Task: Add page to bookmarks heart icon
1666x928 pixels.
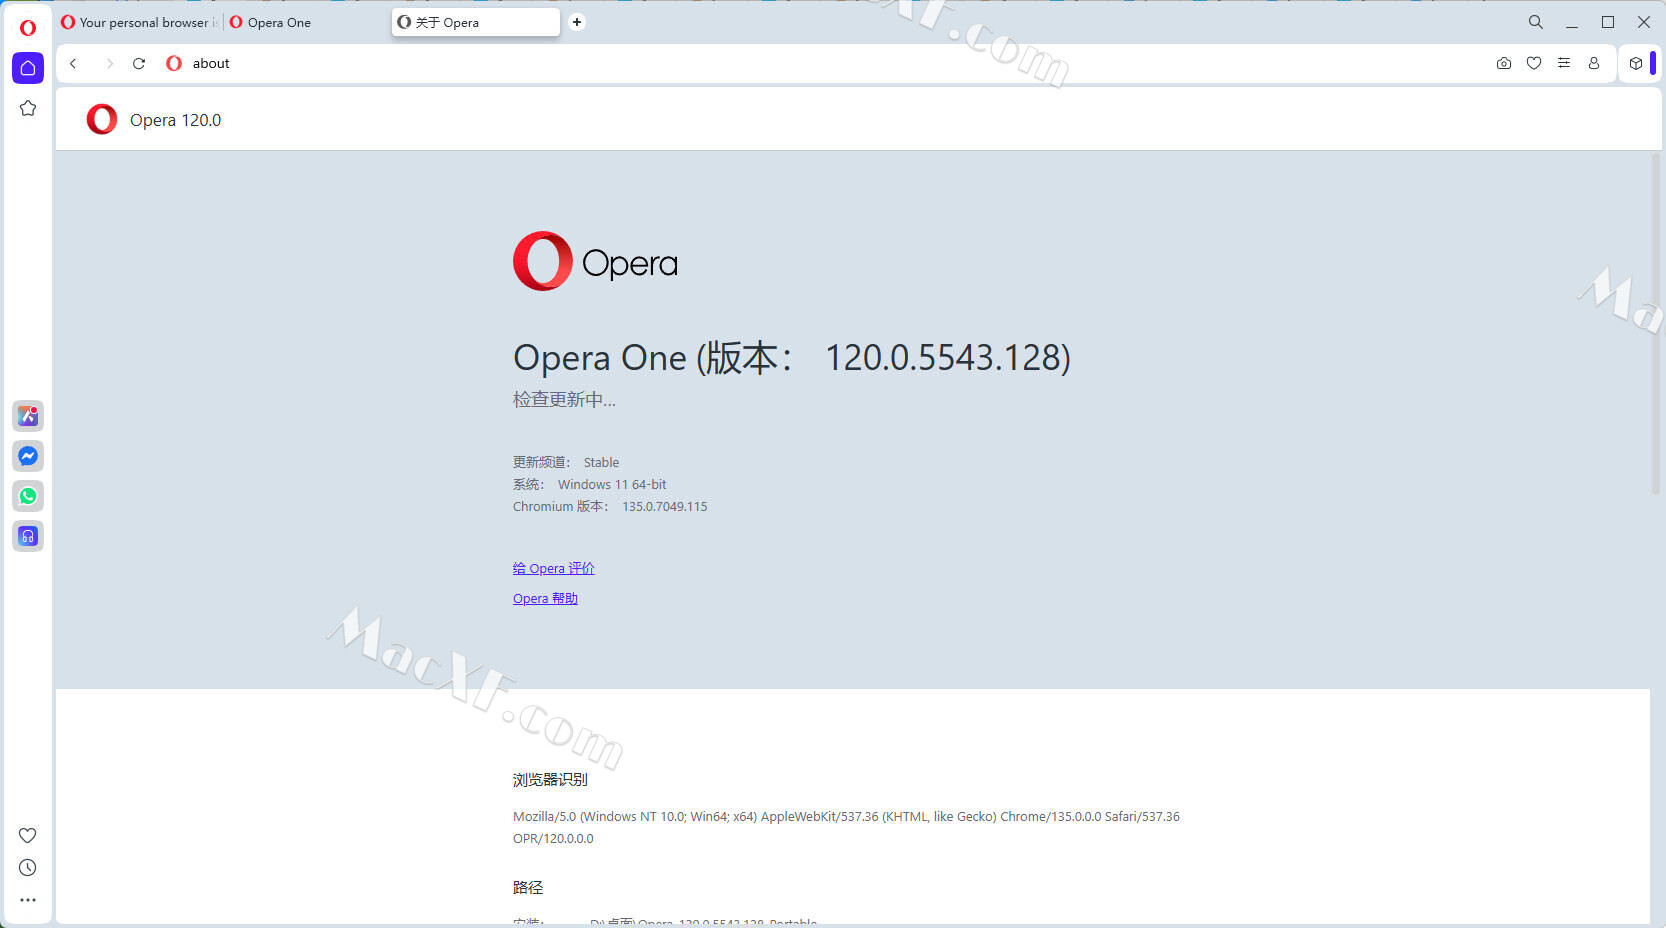Action: pyautogui.click(x=1534, y=63)
